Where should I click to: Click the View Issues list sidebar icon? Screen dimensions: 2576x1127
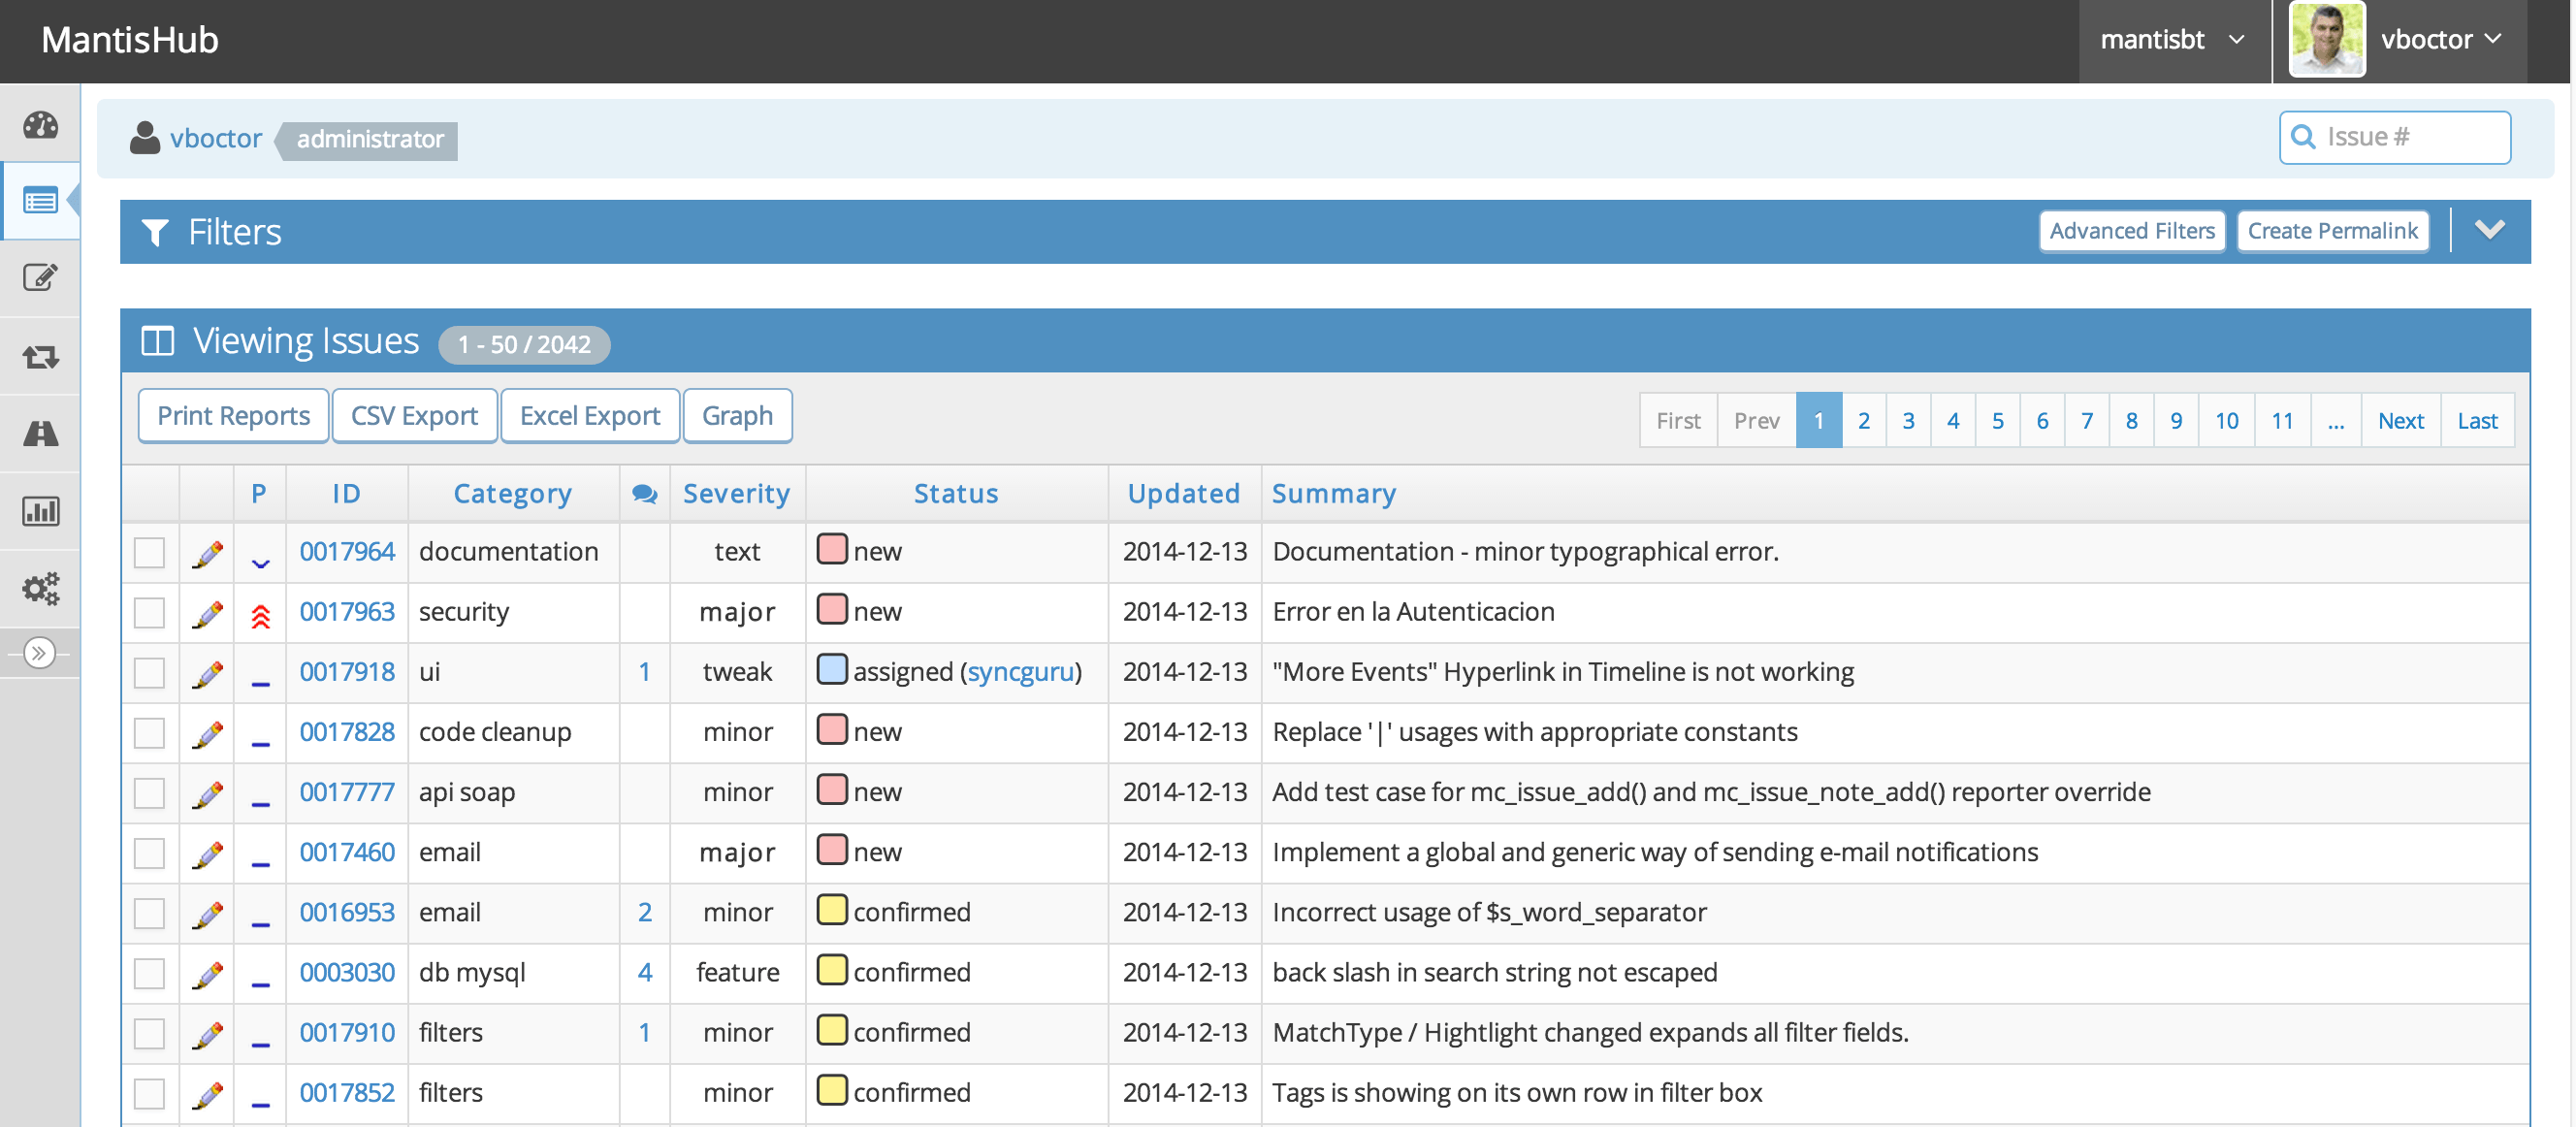[40, 201]
